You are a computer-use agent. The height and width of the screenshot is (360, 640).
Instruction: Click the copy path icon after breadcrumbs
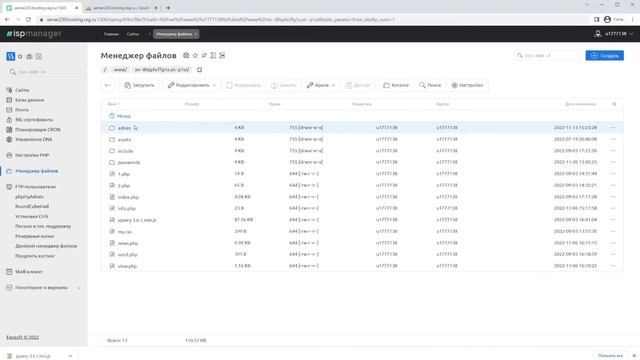[199, 70]
